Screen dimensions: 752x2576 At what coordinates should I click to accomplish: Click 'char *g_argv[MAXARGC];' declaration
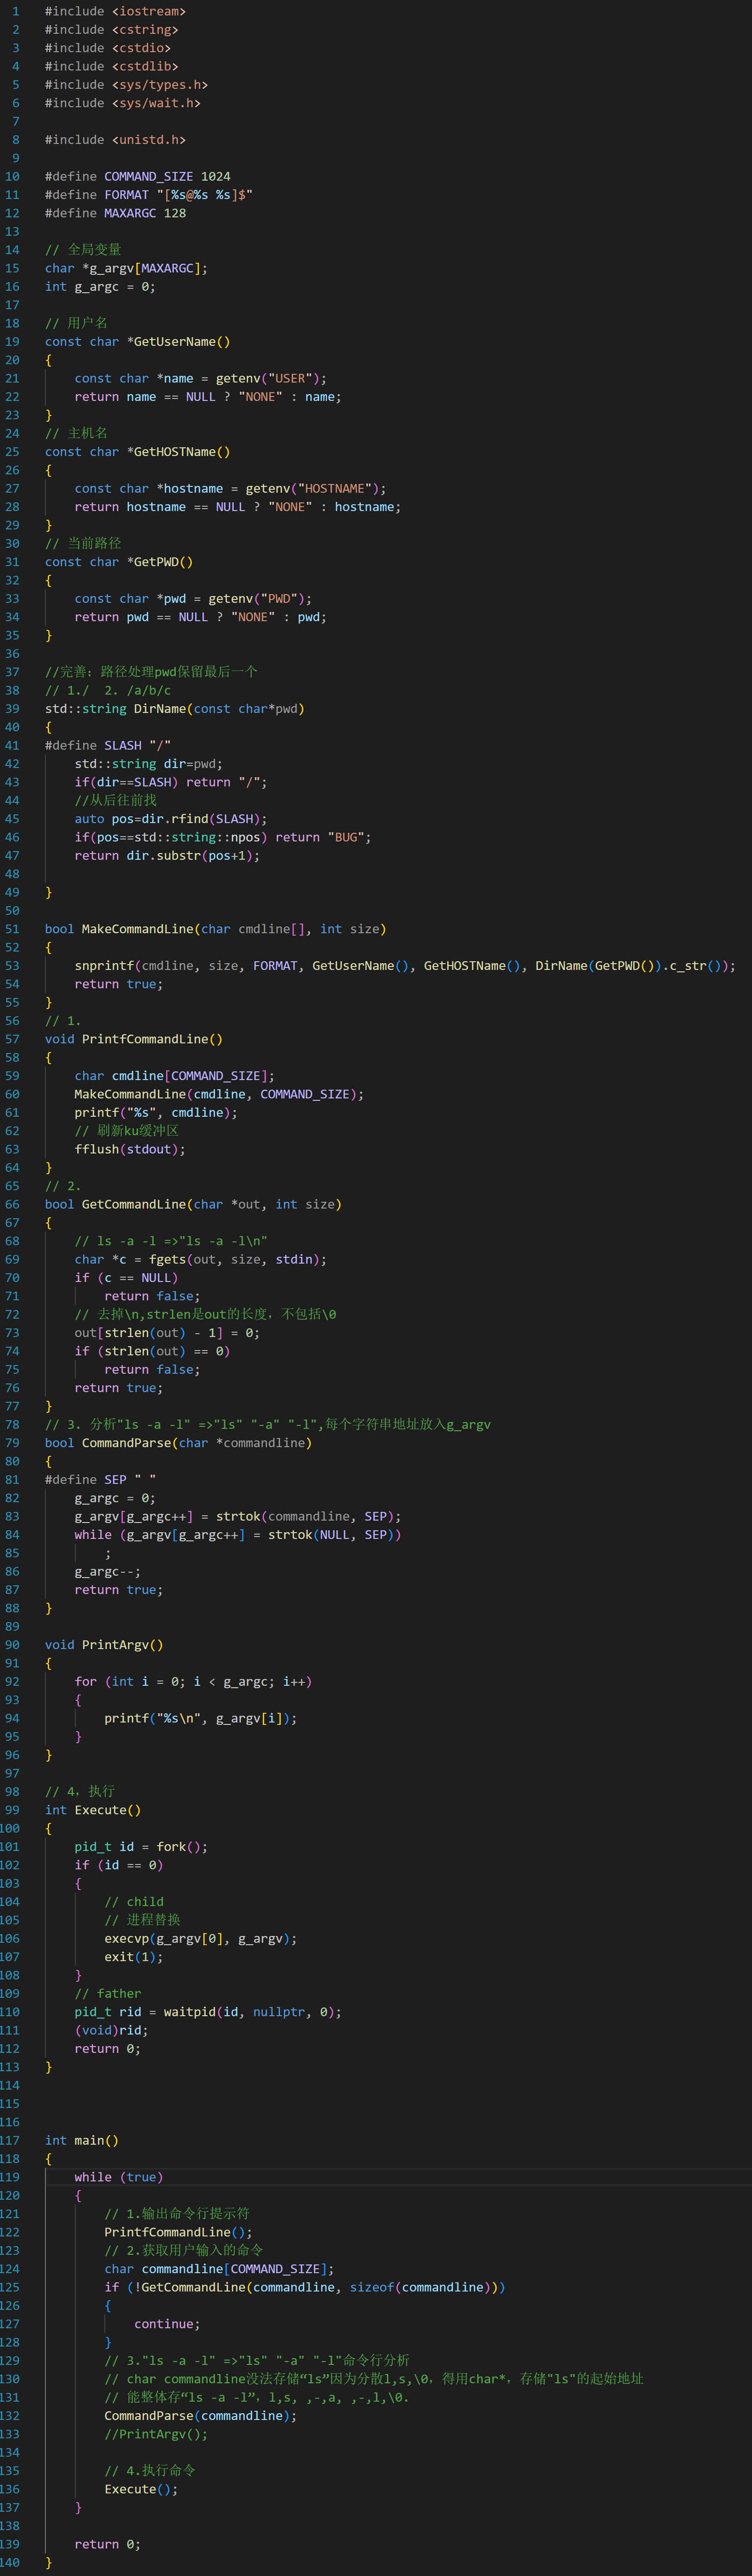coord(126,268)
